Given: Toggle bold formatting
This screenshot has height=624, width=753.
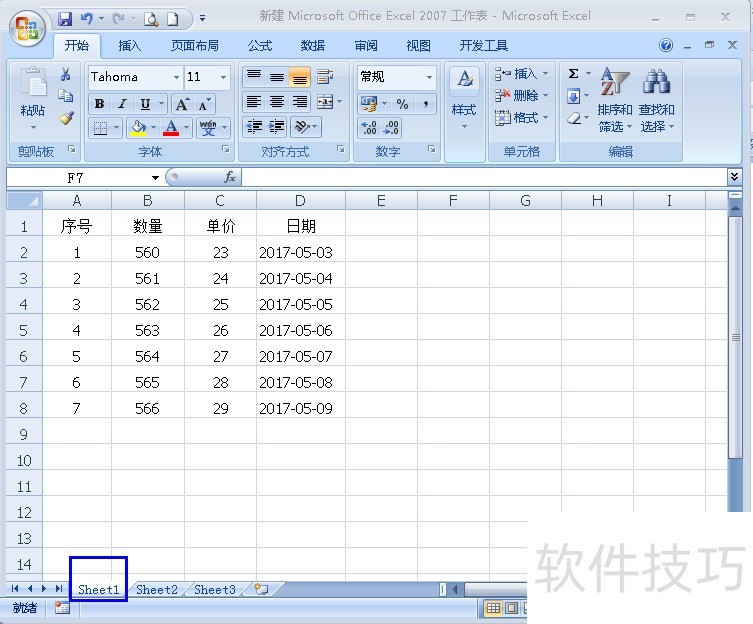Looking at the screenshot, I should [x=99, y=104].
